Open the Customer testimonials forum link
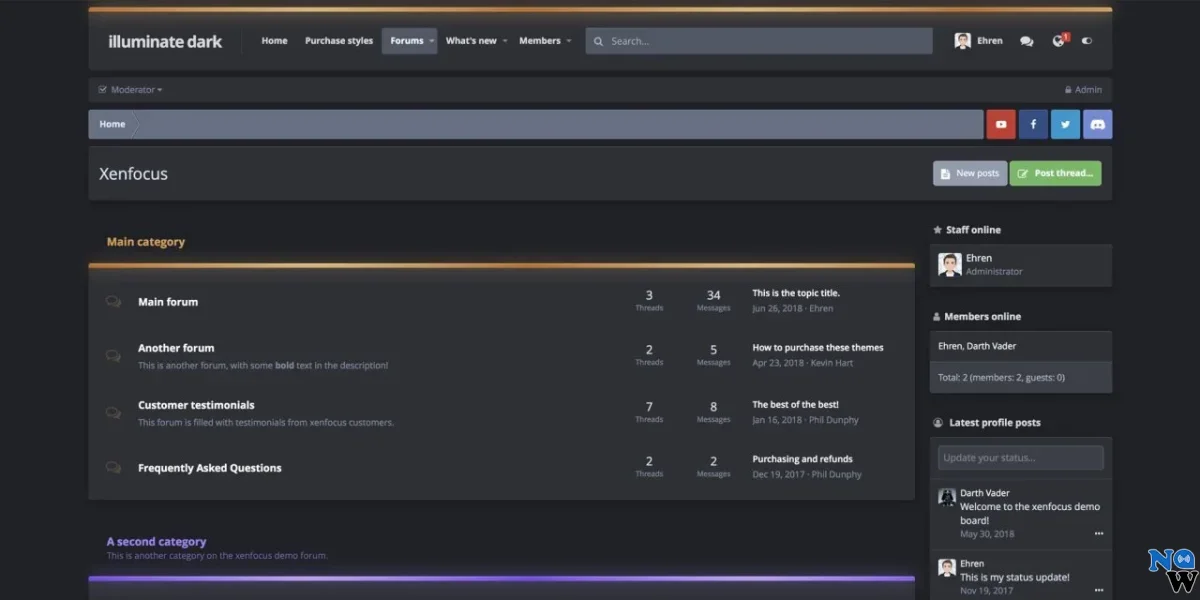 click(x=195, y=404)
